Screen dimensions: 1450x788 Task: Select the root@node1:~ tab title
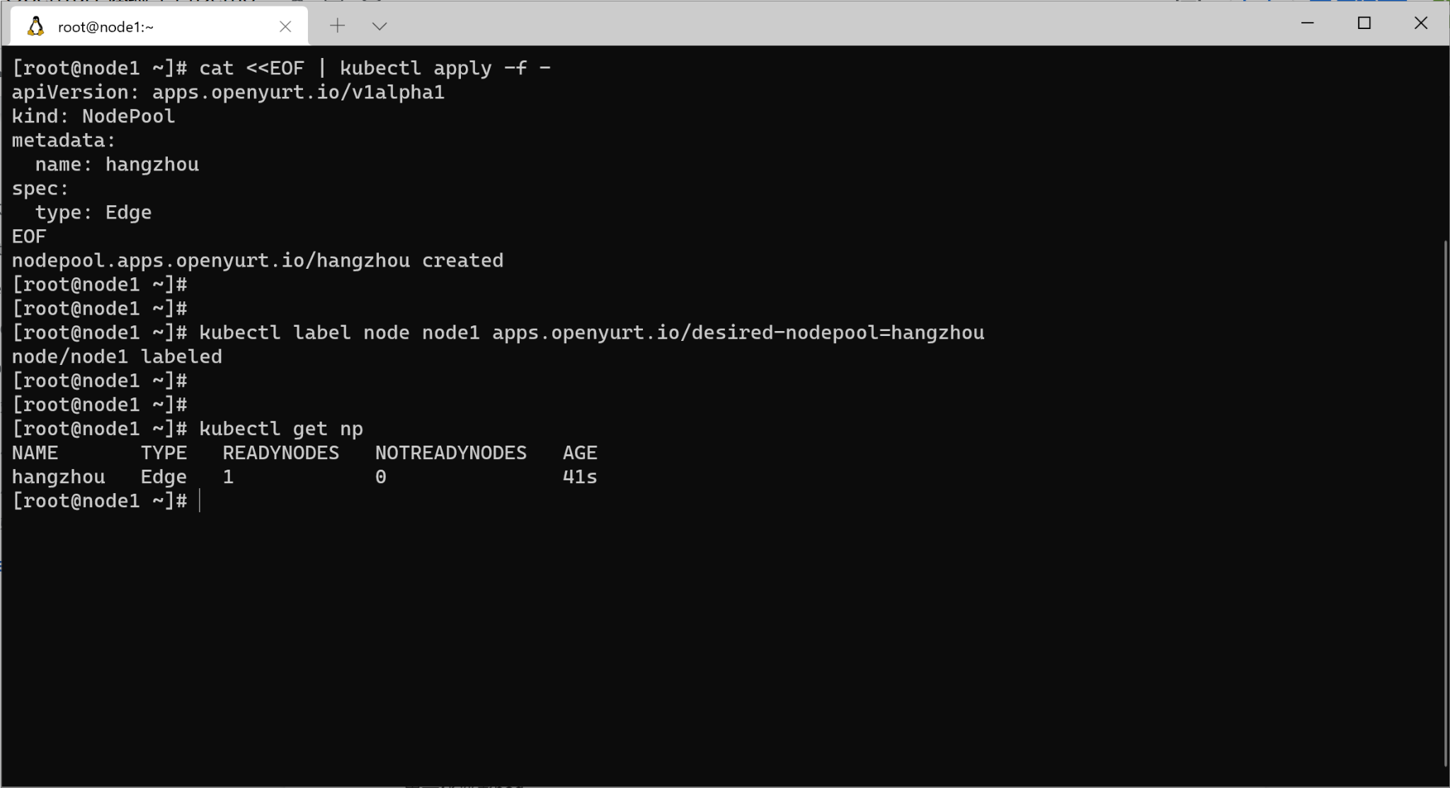pyautogui.click(x=106, y=27)
